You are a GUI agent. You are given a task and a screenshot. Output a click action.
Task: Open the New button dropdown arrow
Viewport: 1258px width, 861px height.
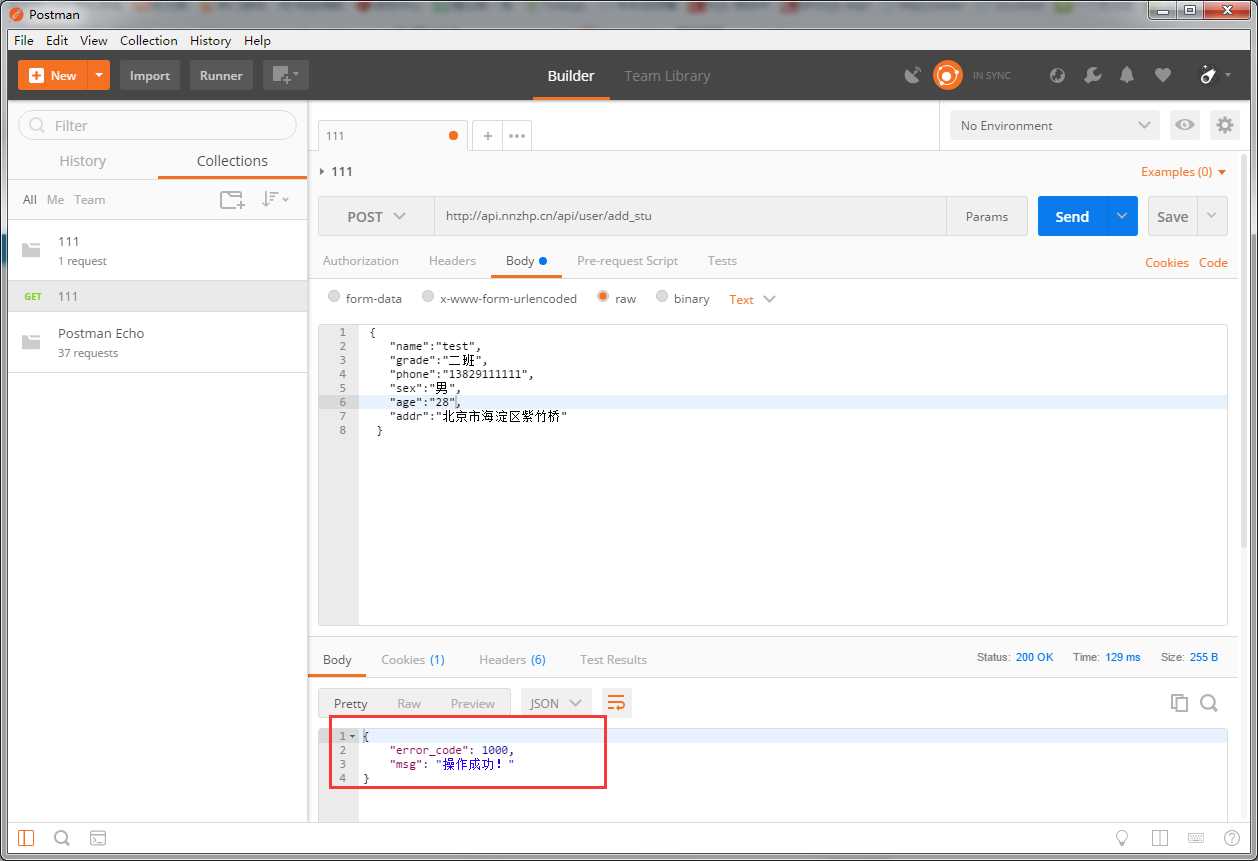pyautogui.click(x=99, y=75)
